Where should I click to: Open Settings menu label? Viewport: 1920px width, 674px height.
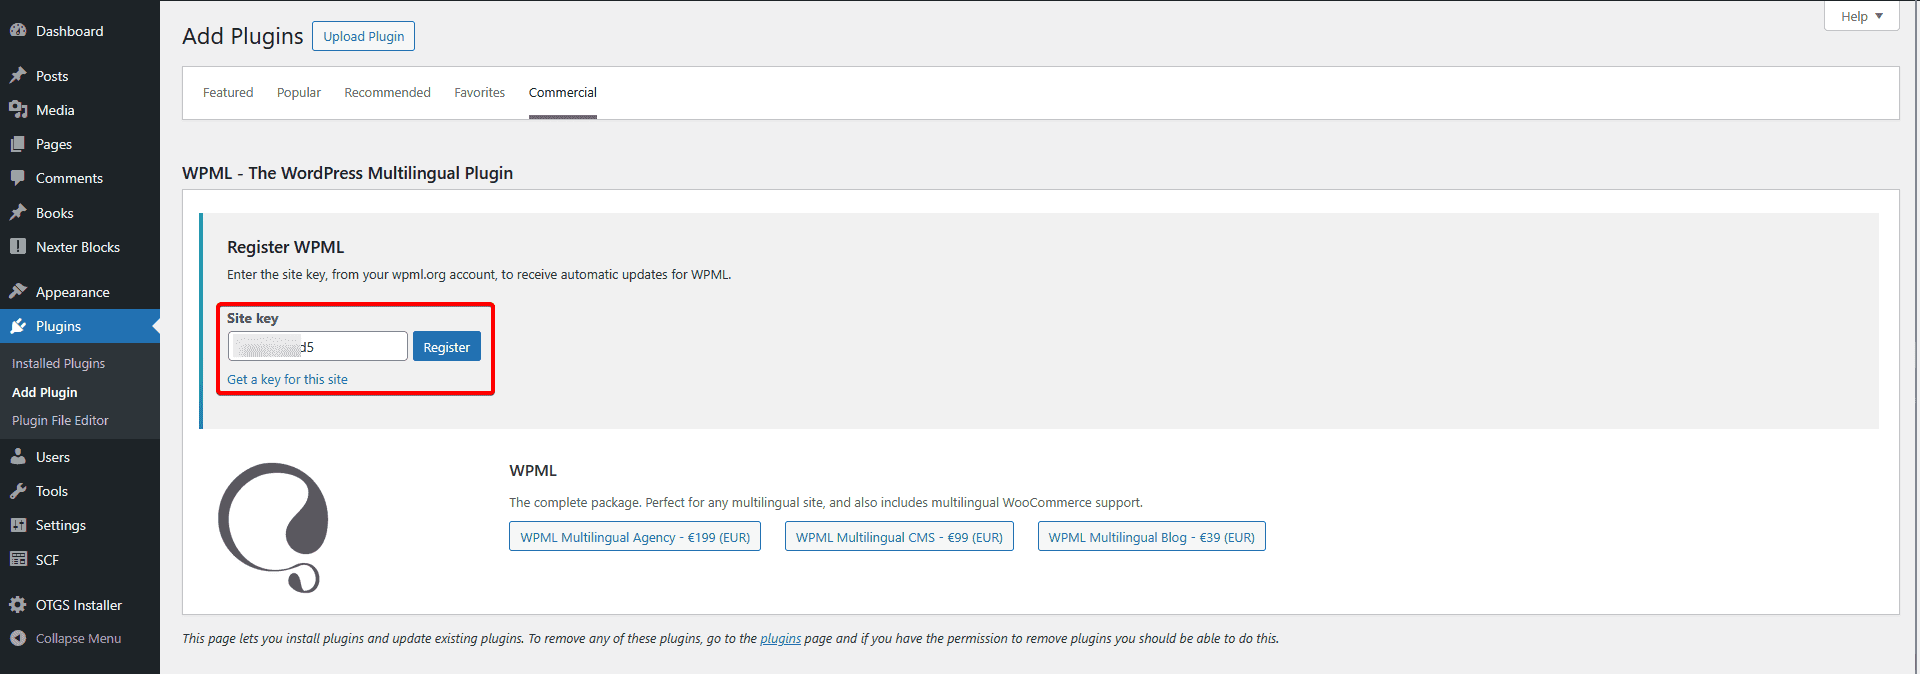click(61, 525)
